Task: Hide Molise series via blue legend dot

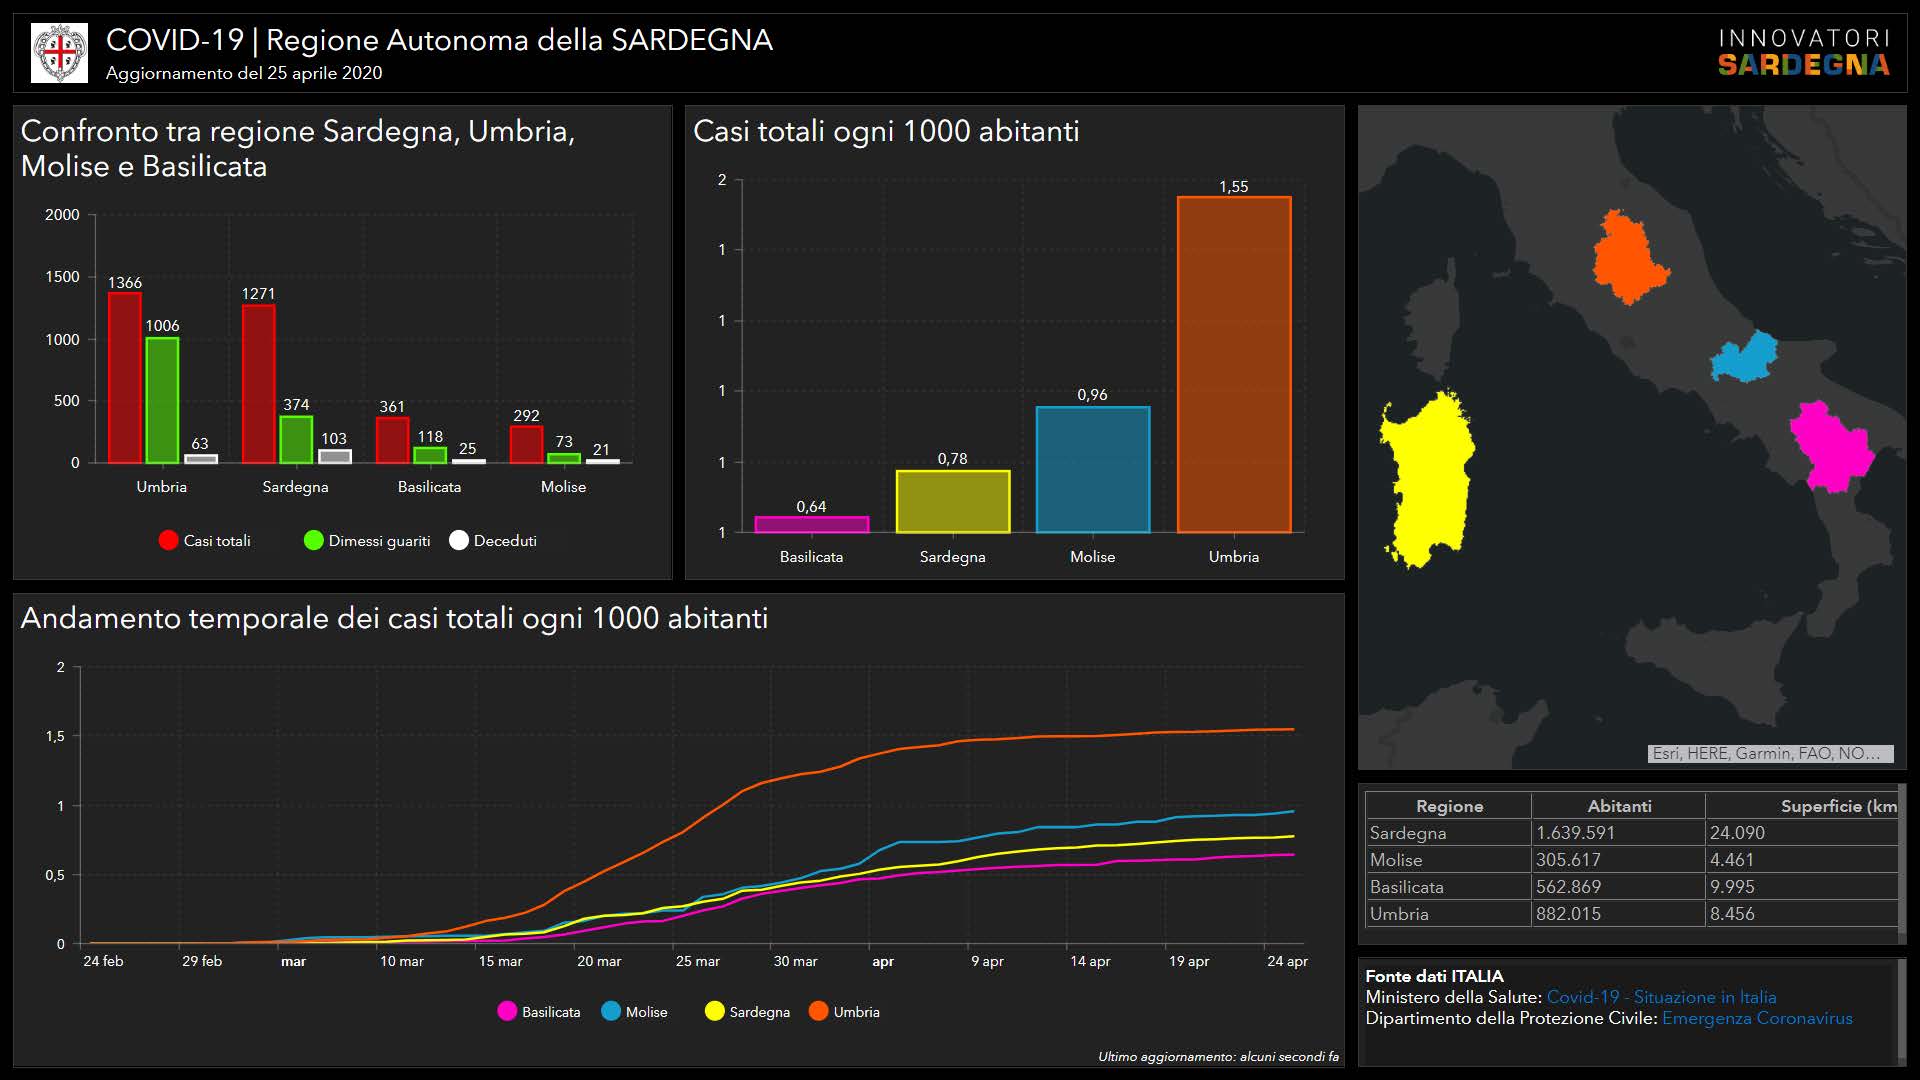Action: click(611, 1011)
